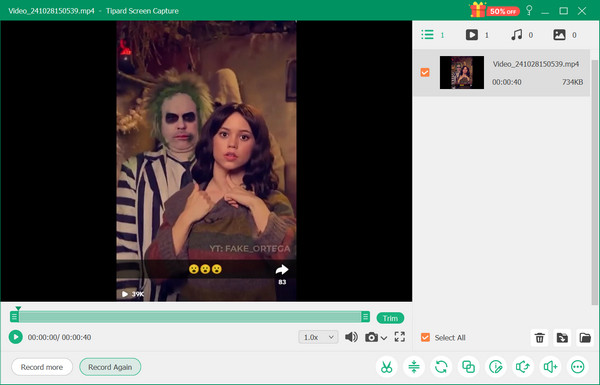Select the Video_241028150539.mp4 thumbnail
Viewport: 600px width, 385px height.
tap(461, 72)
